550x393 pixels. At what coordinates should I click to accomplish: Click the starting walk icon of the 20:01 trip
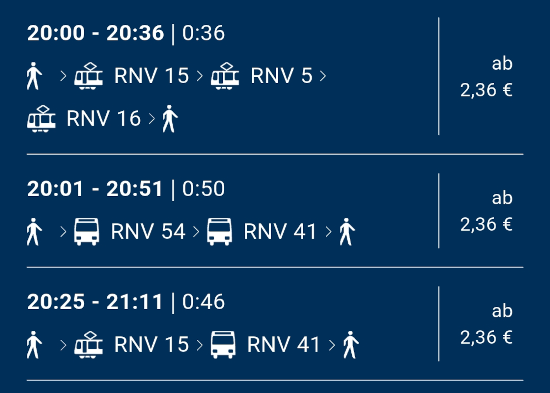[x=34, y=232]
